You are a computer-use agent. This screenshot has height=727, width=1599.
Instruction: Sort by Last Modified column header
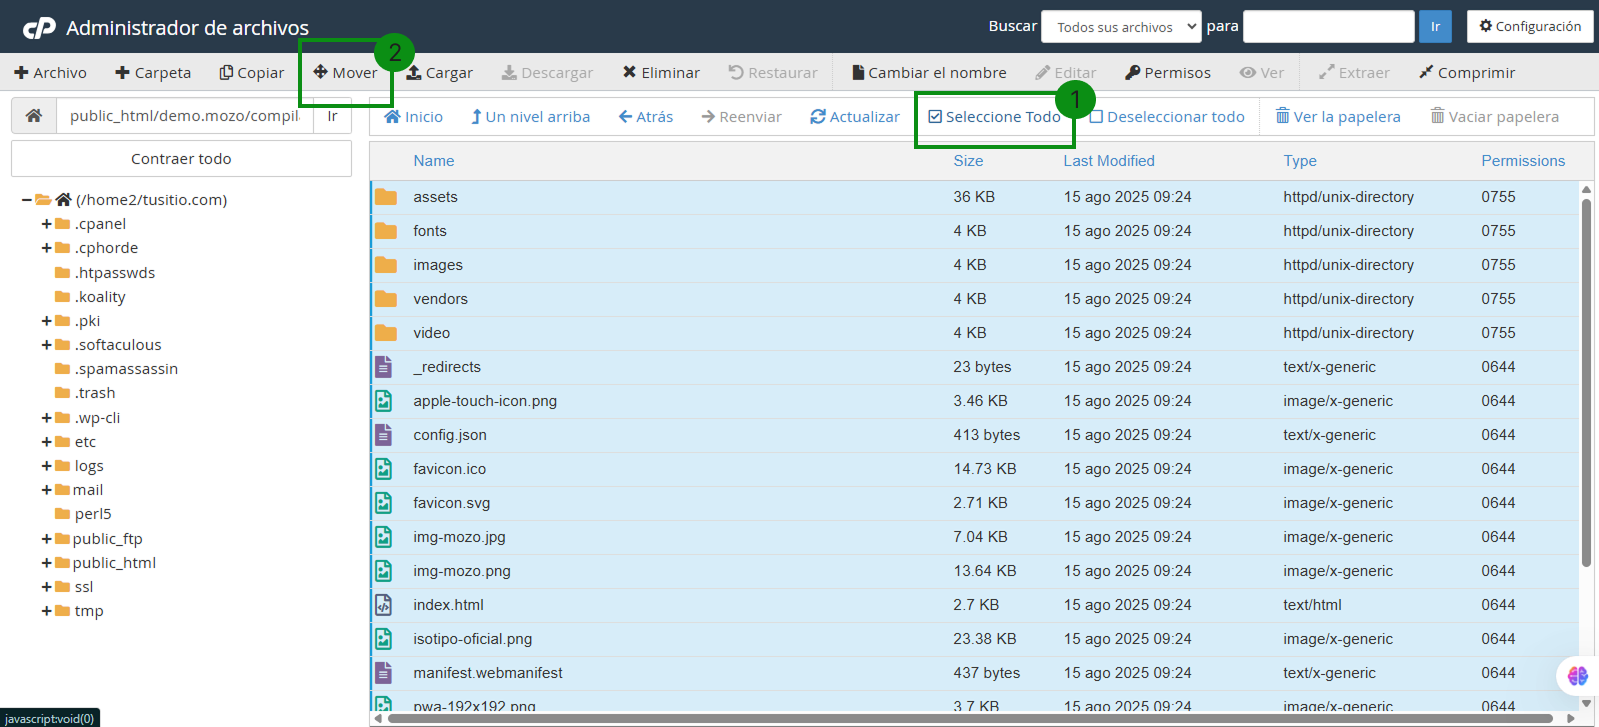click(1108, 161)
